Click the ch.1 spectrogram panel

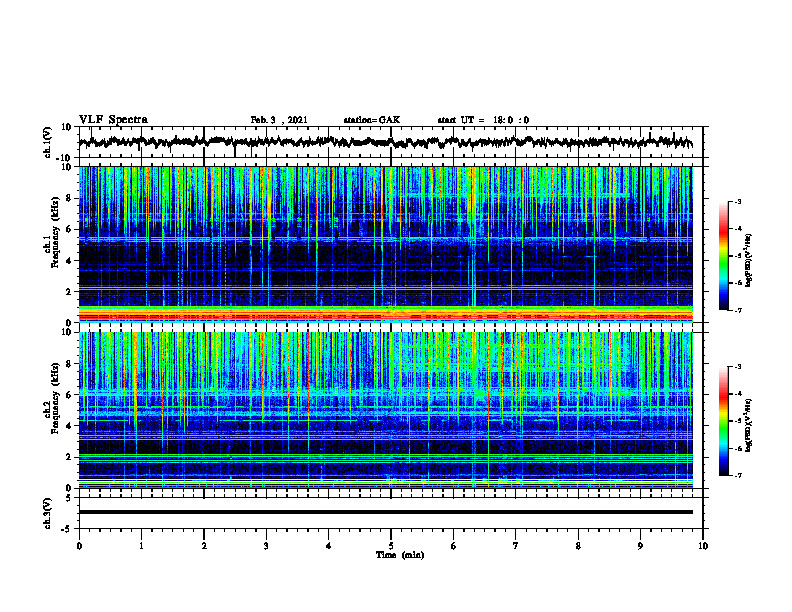(x=386, y=244)
